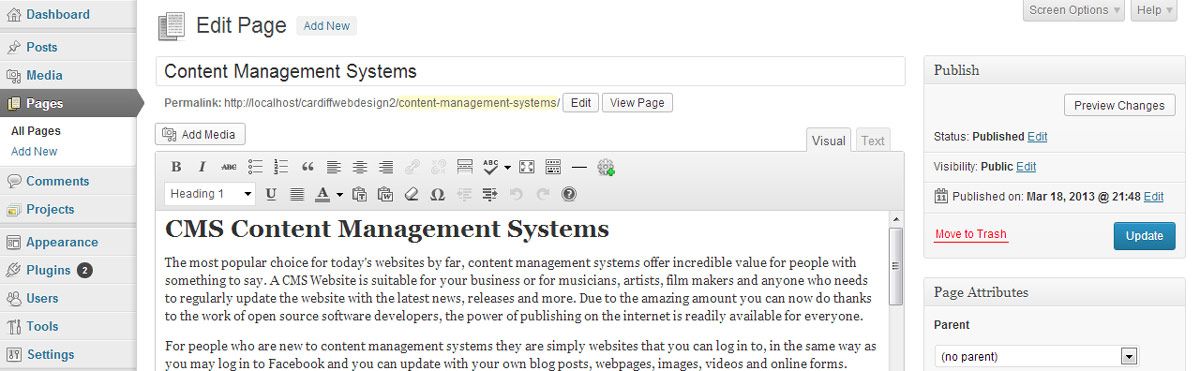Select Add New under Pages submenu

(x=34, y=151)
